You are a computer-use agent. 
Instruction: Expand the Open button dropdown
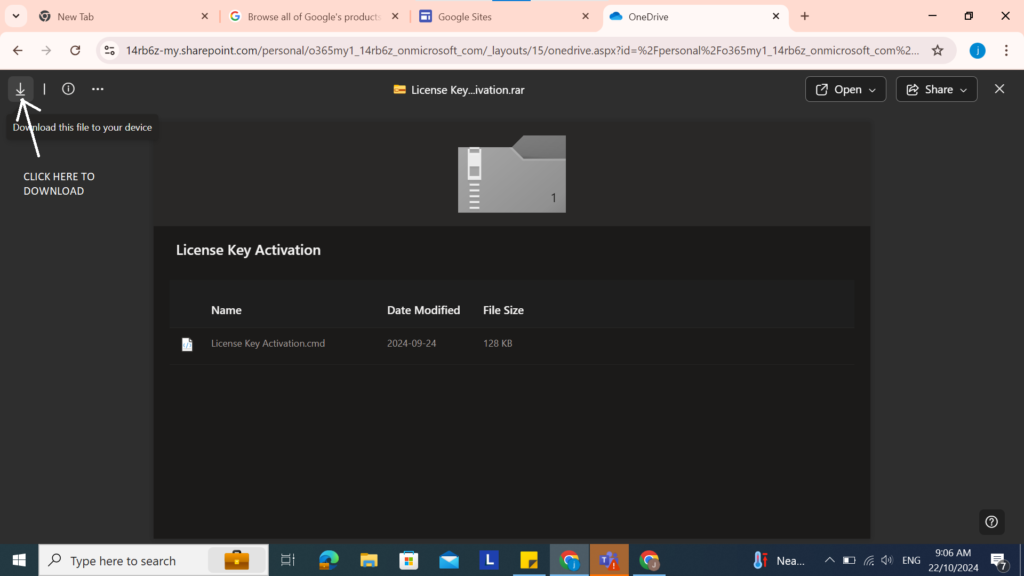click(845, 89)
